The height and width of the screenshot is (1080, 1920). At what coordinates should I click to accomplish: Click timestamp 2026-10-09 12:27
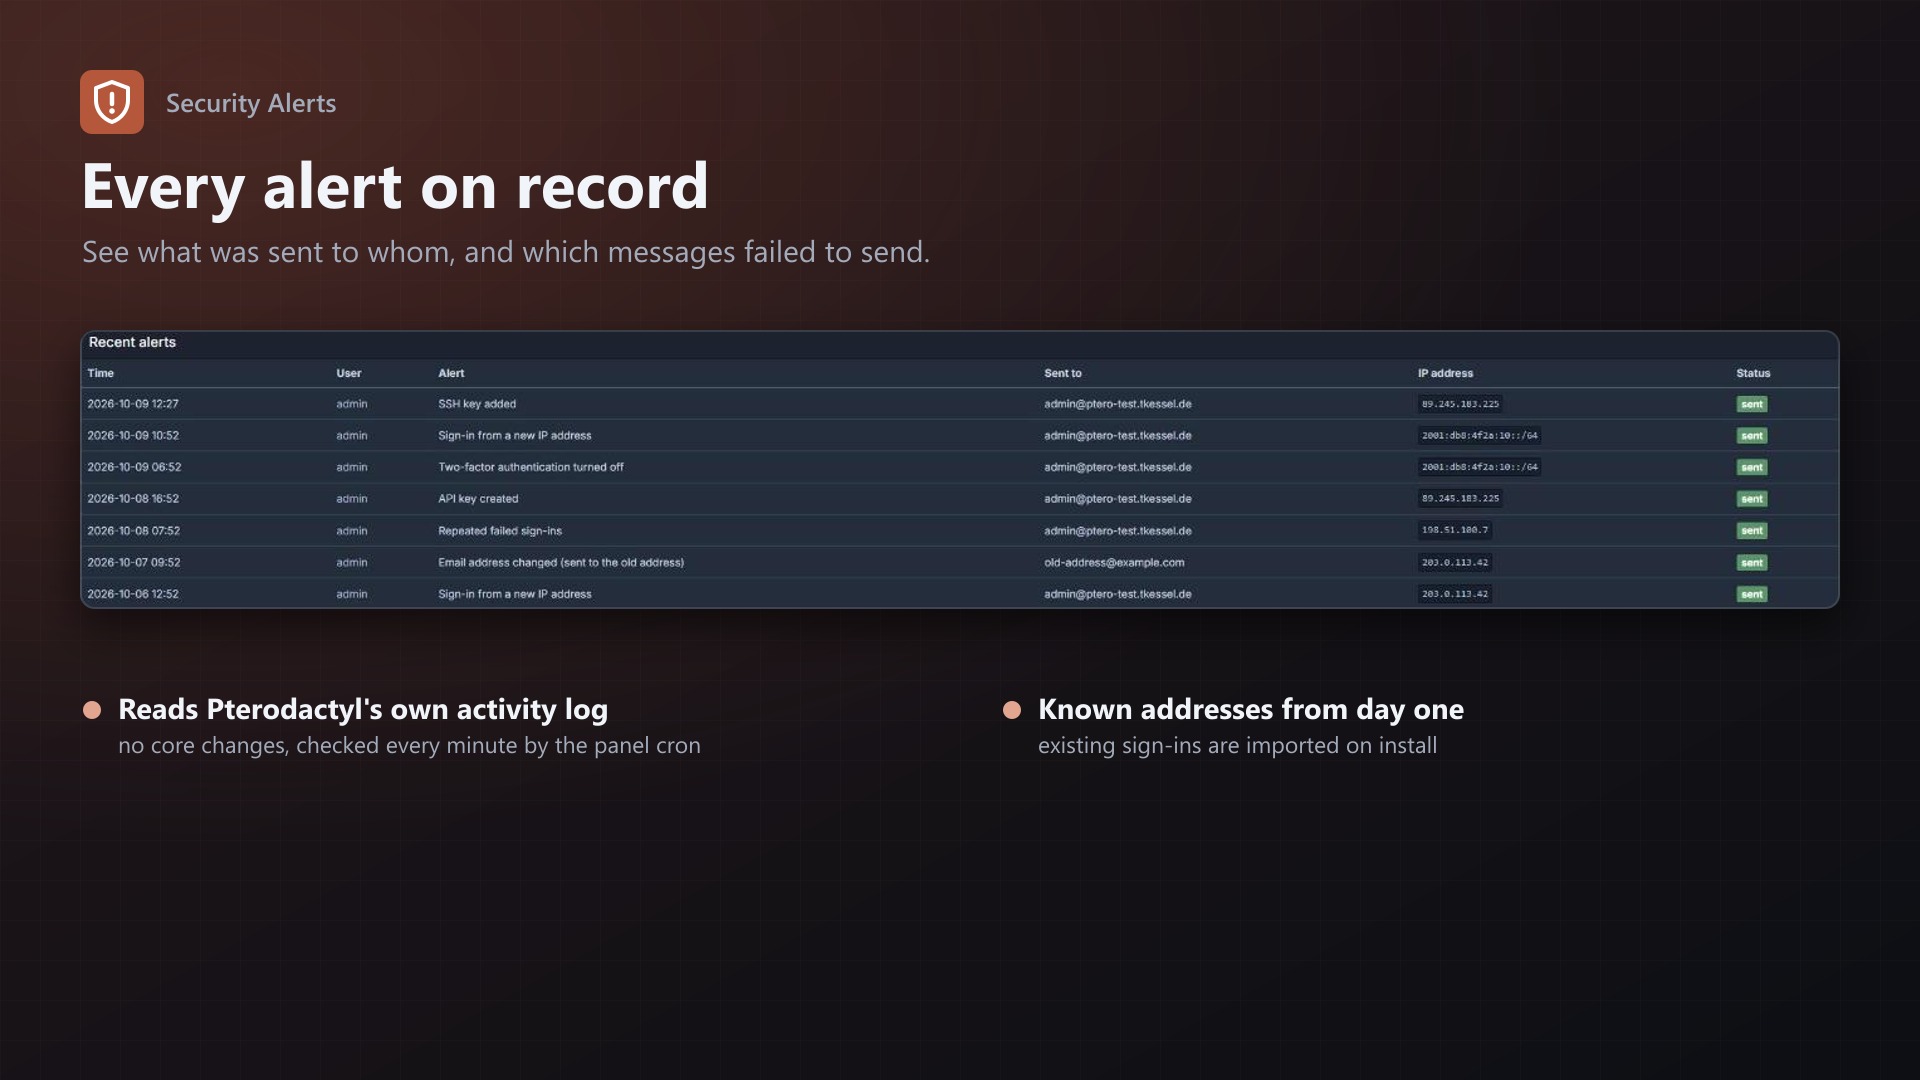coord(133,404)
